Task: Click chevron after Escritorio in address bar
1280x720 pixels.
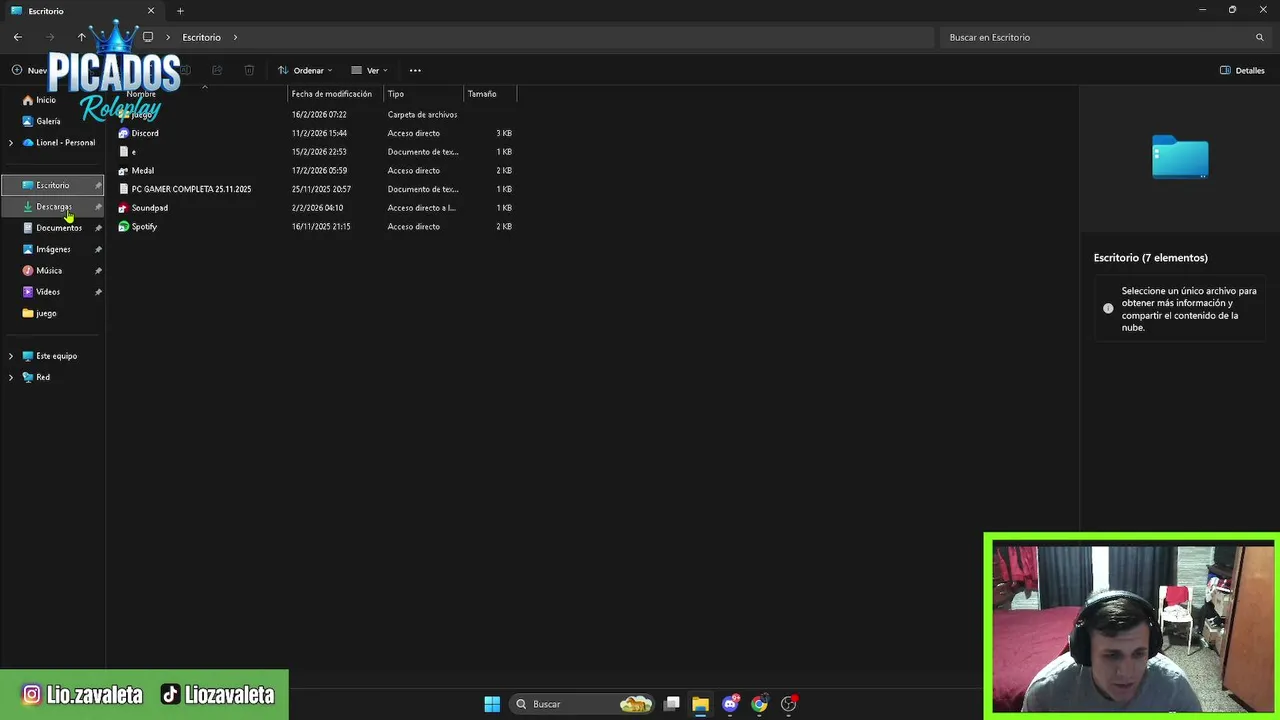Action: (236, 37)
